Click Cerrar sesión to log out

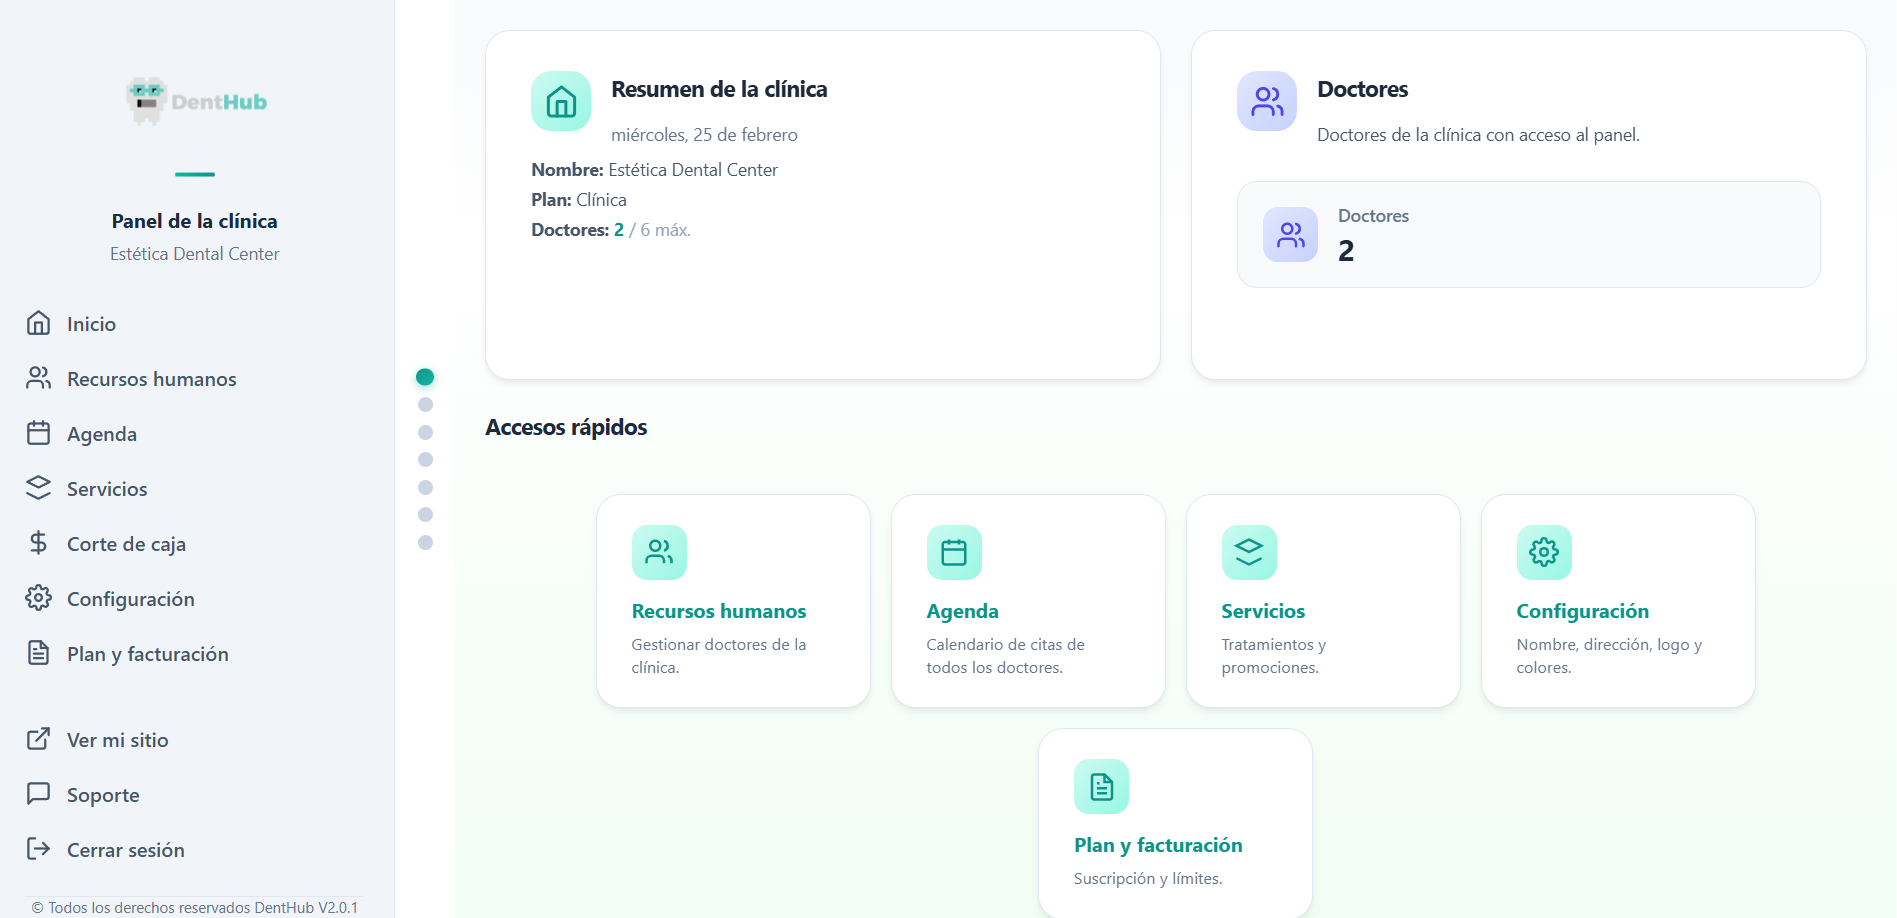point(125,850)
